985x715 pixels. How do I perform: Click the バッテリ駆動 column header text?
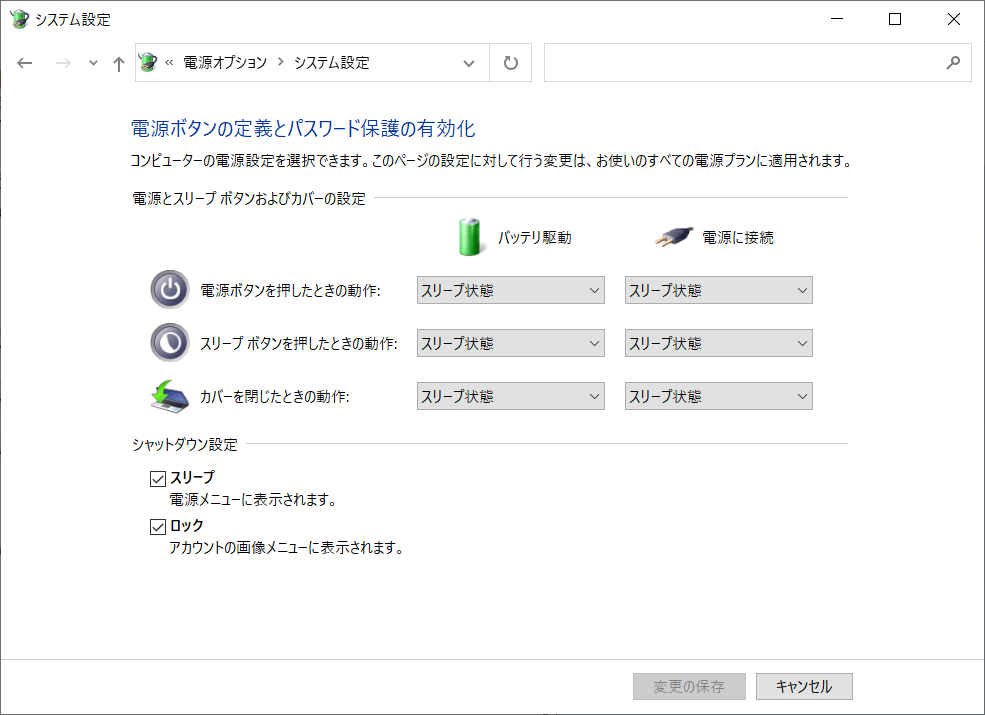[x=535, y=237]
